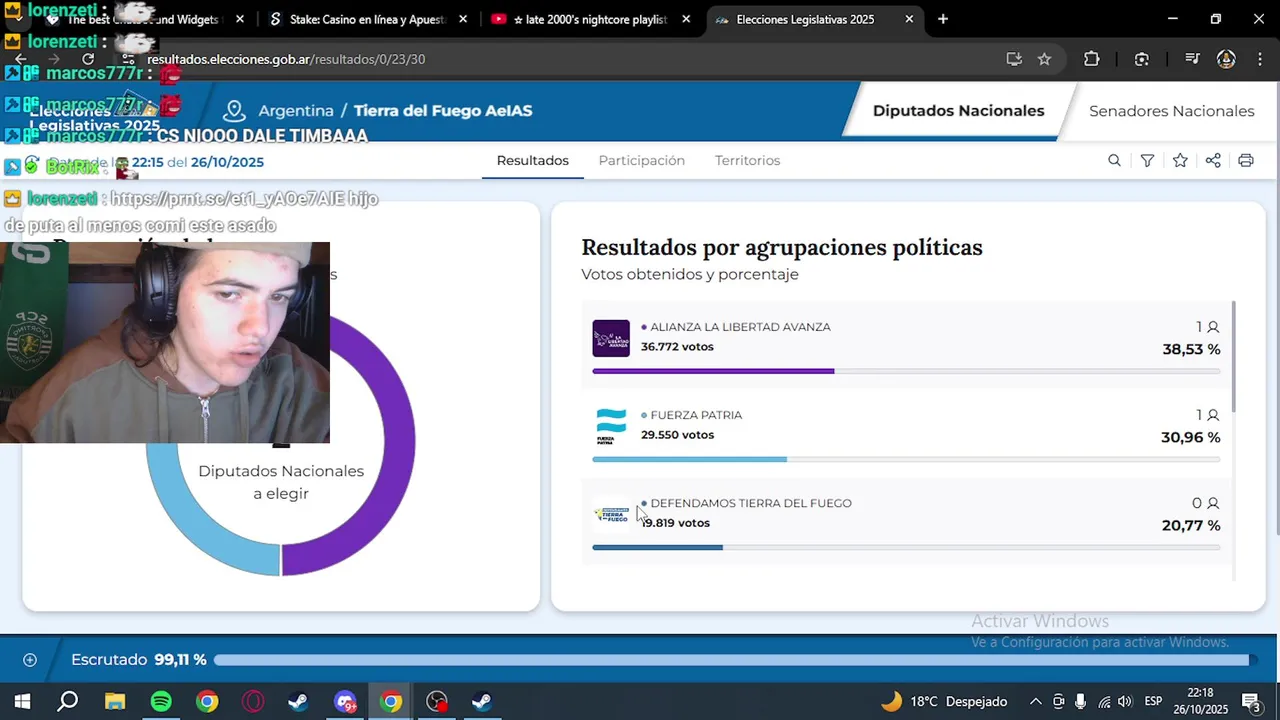The width and height of the screenshot is (1280, 720).
Task: Click Alianza La Libertad Avanza purple vote bar
Action: (713, 371)
